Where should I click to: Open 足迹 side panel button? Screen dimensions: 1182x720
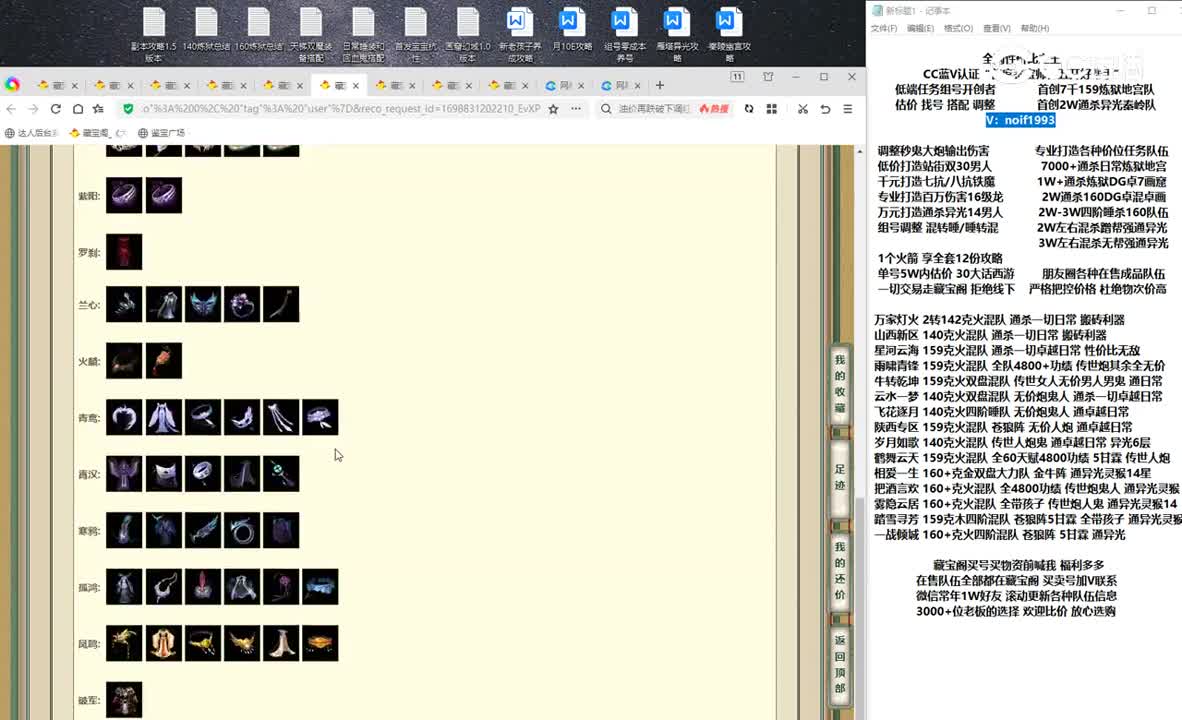pyautogui.click(x=840, y=476)
